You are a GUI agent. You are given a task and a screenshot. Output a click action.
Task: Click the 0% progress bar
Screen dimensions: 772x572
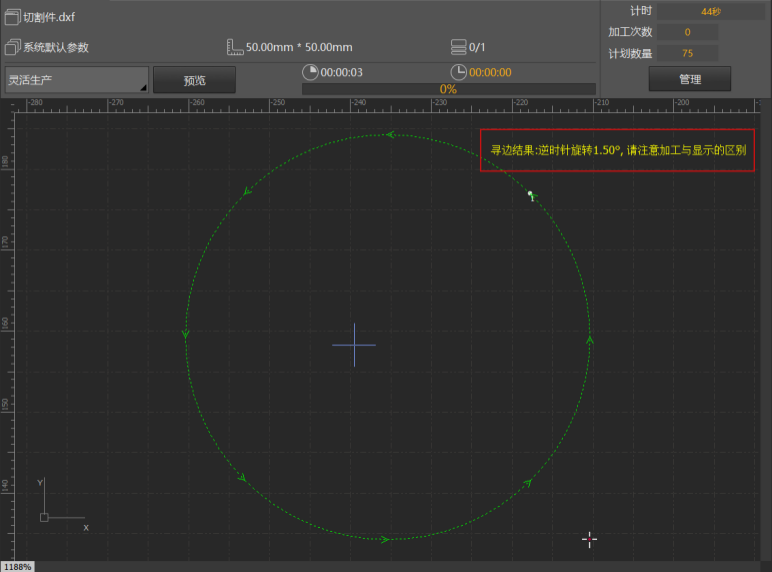[x=448, y=89]
